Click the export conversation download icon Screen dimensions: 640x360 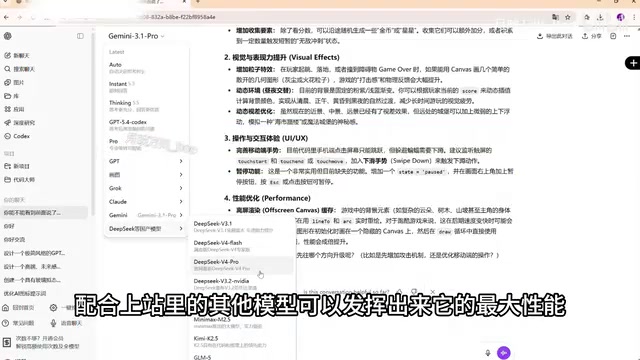click(540, 36)
